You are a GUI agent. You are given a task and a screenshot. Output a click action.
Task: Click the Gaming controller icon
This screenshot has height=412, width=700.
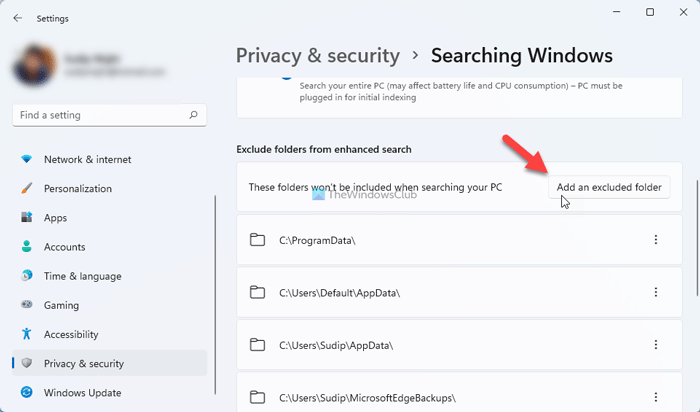pos(27,305)
